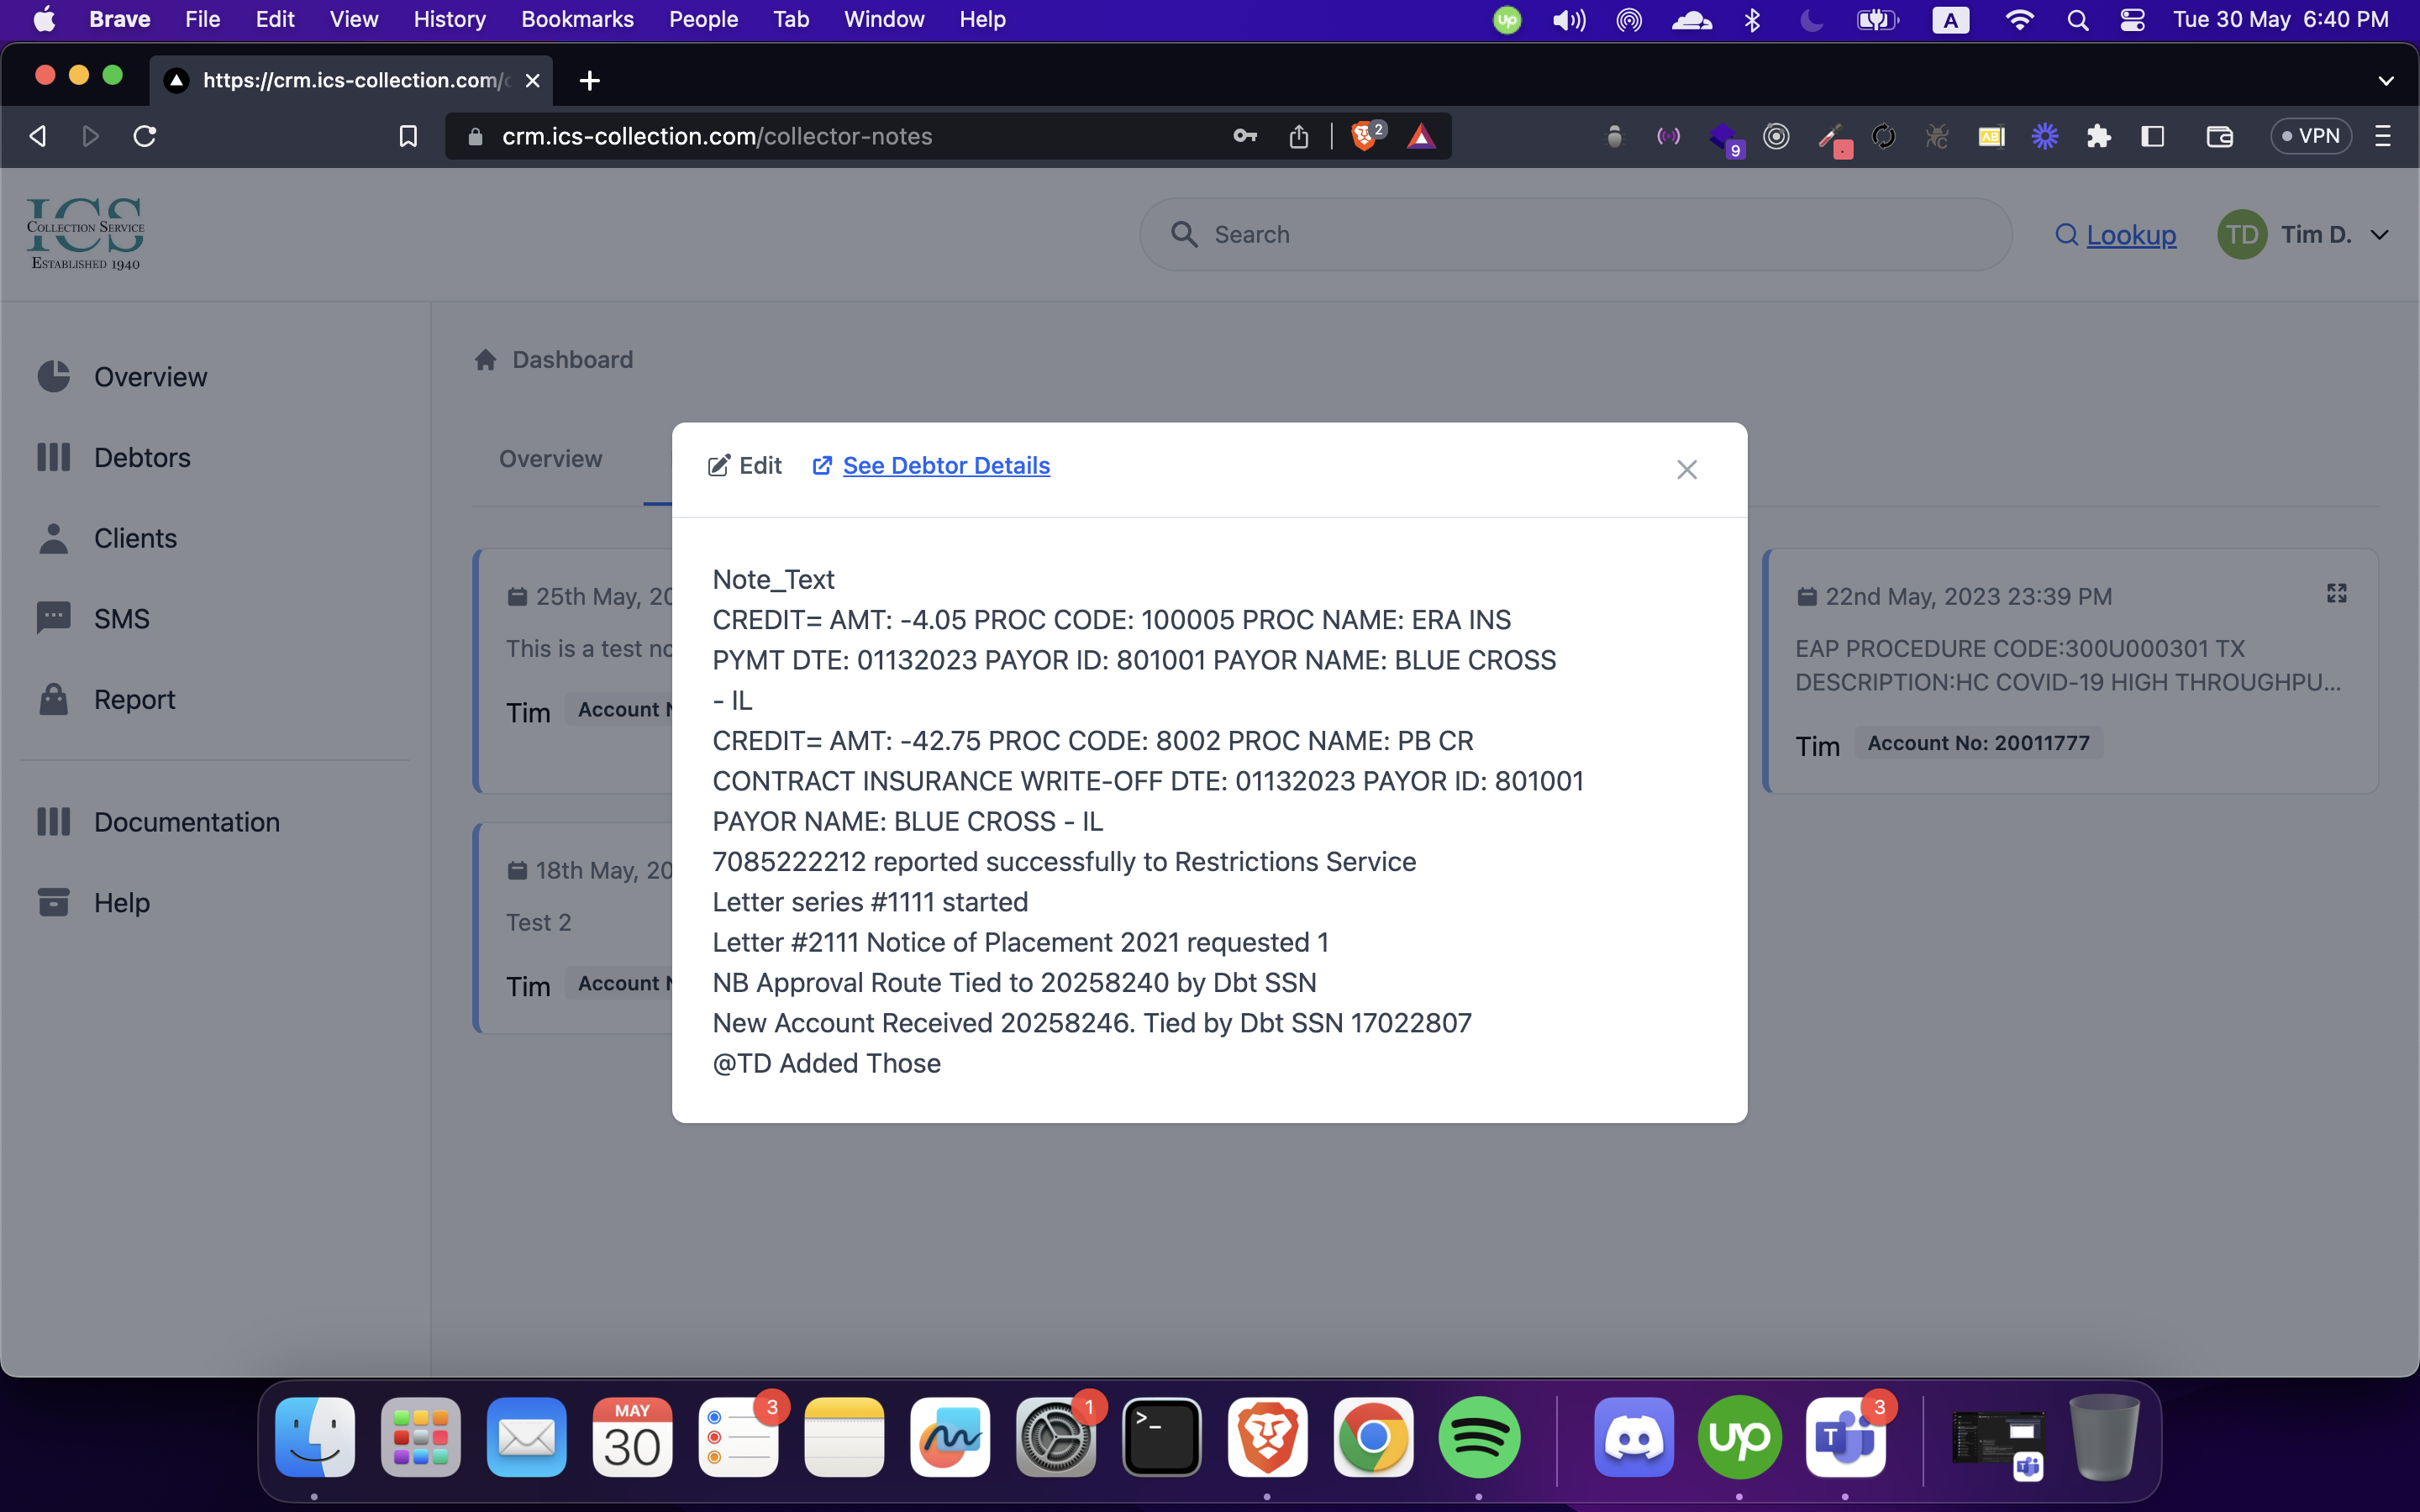
Task: Expand the 22nd May note card
Action: (x=2336, y=594)
